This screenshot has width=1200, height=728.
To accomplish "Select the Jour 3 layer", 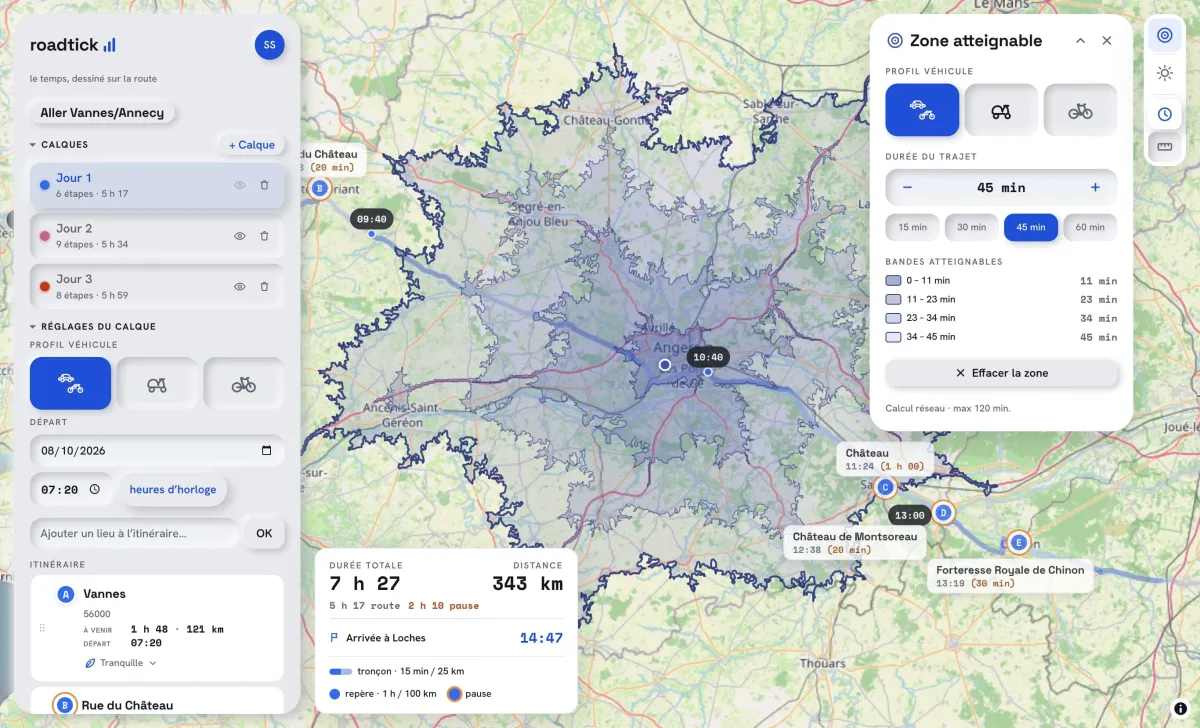I will pos(157,286).
